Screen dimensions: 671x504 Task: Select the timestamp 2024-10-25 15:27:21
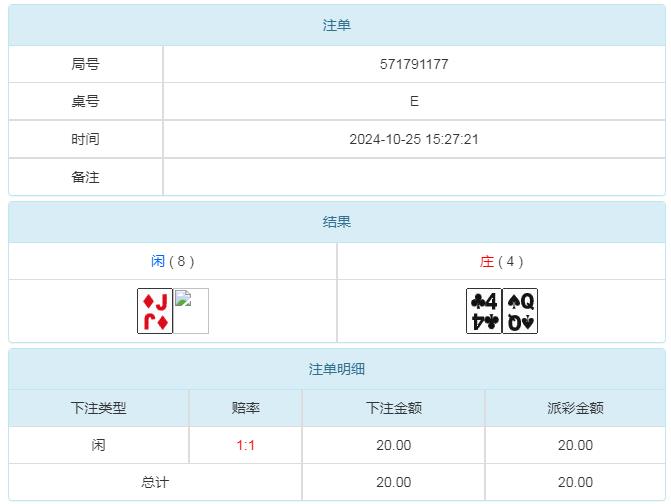[x=414, y=140]
